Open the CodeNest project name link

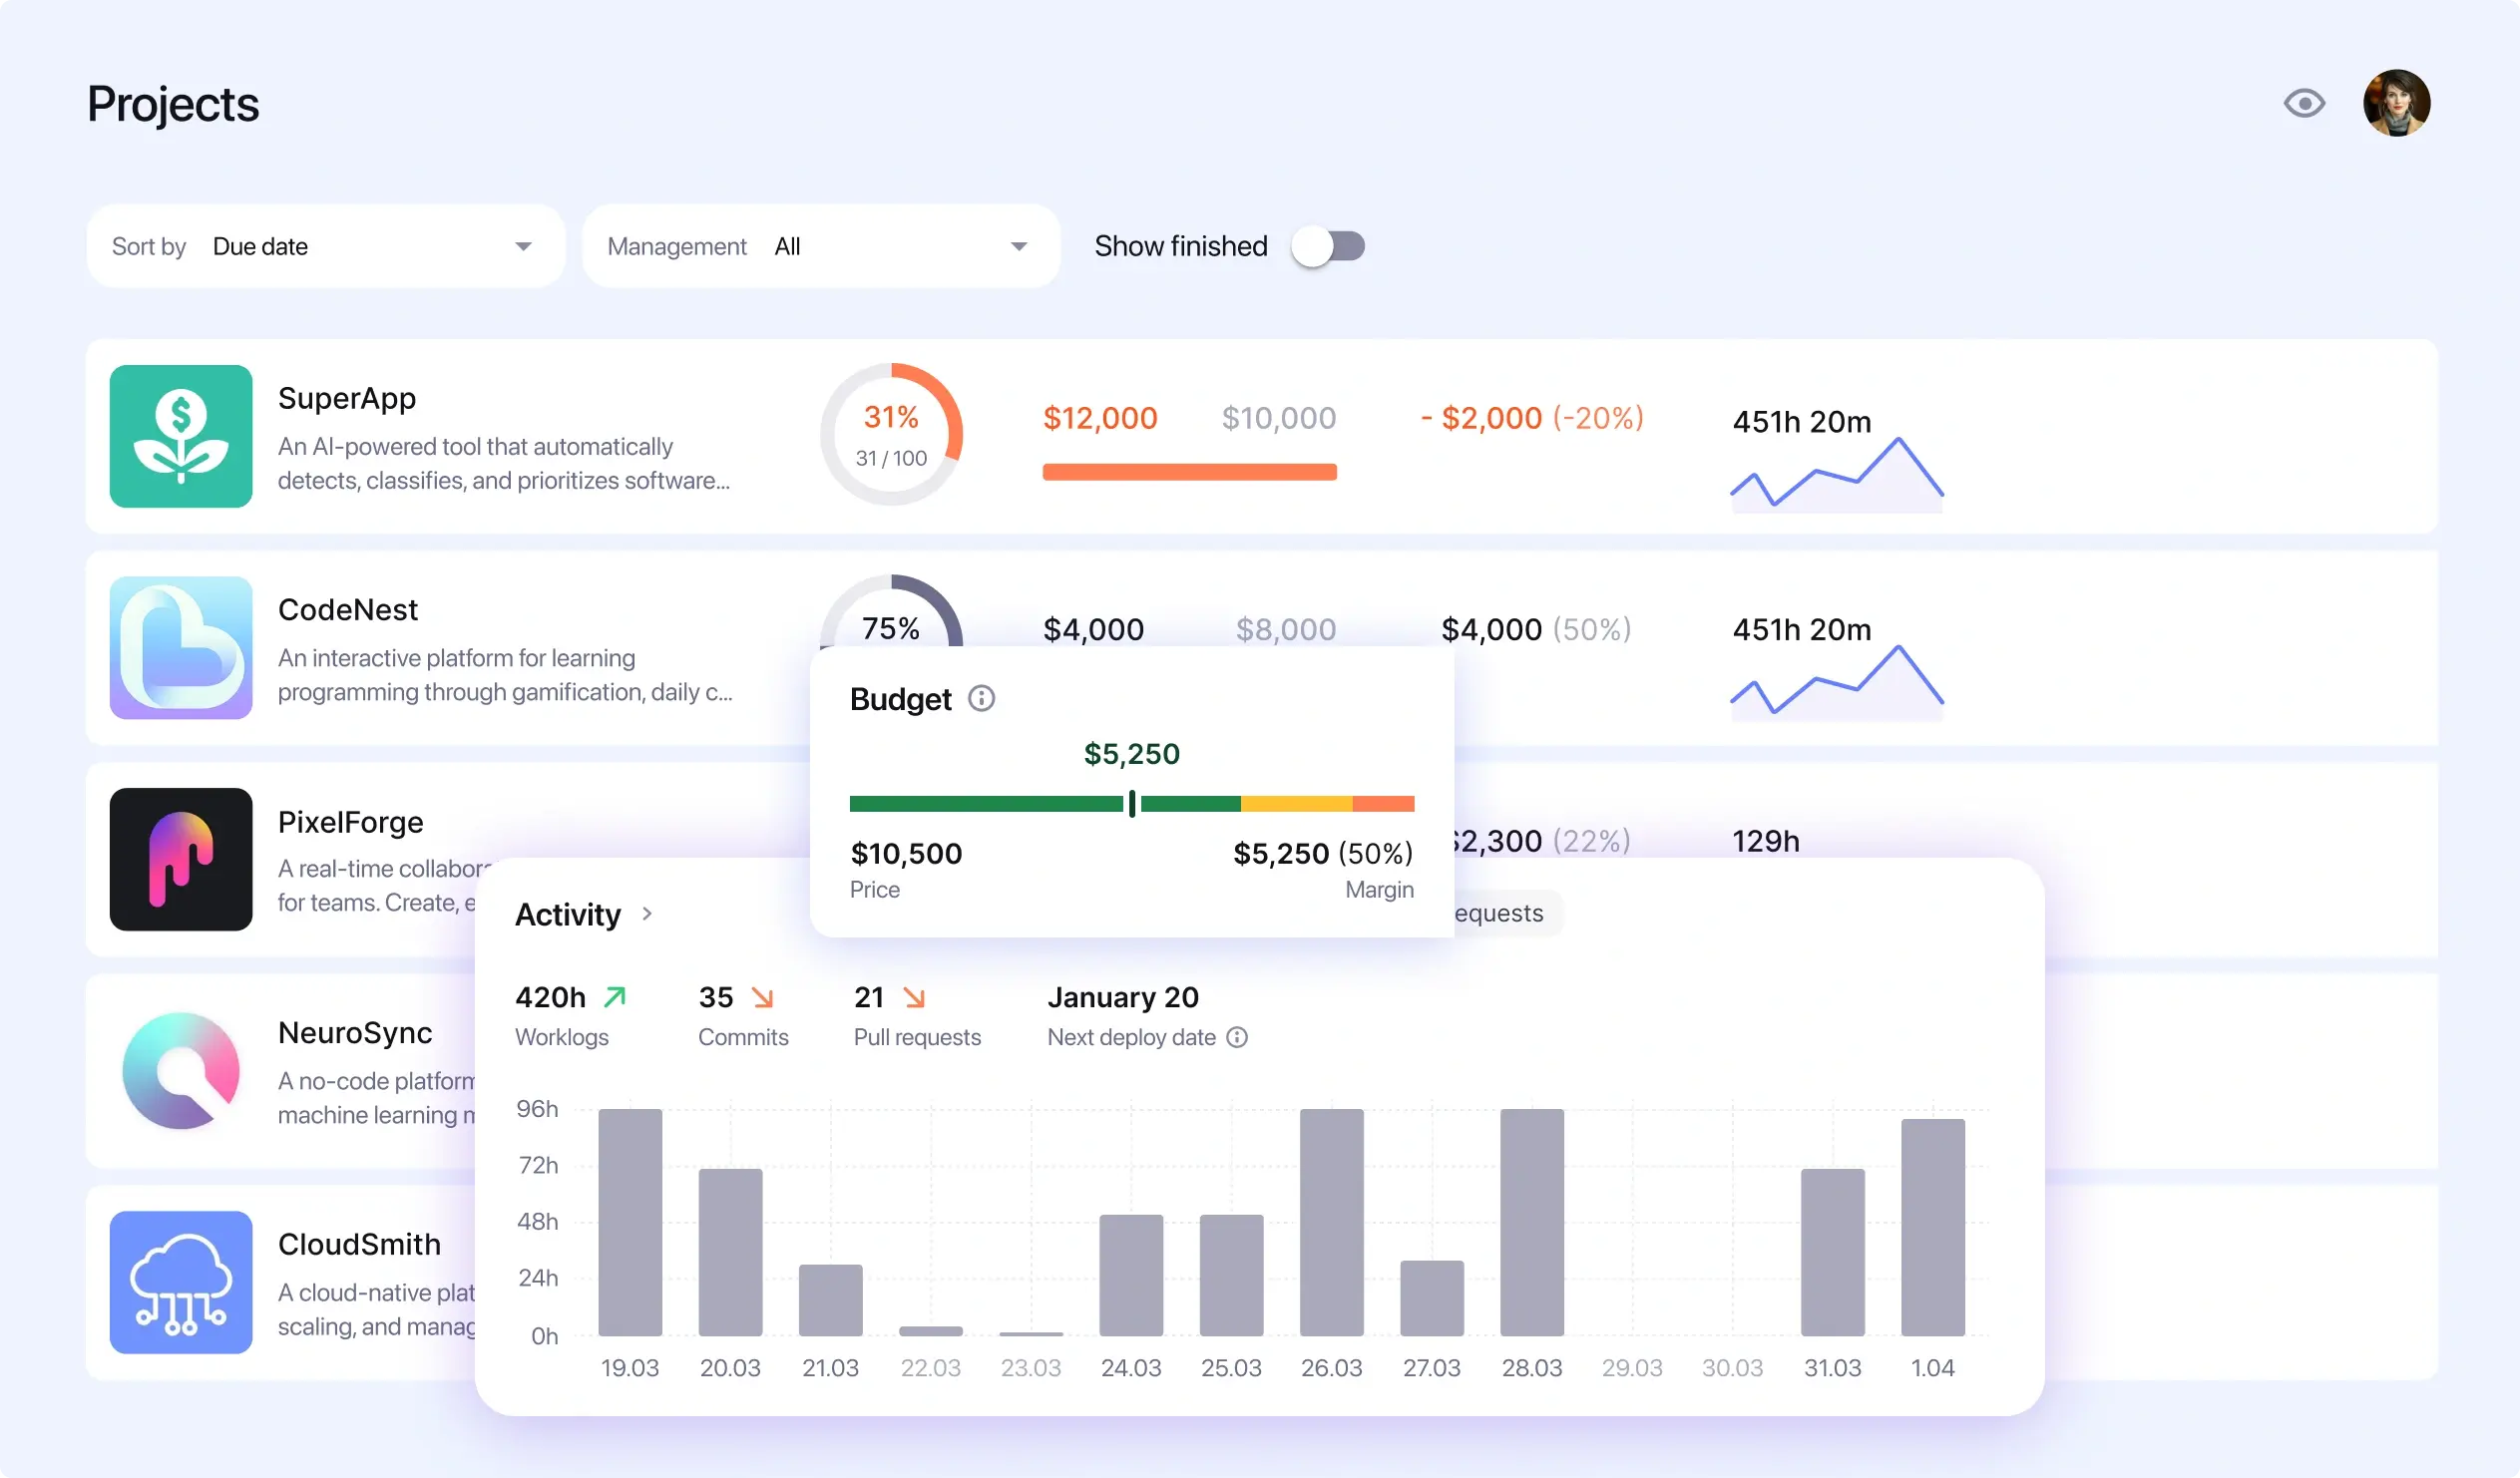[x=347, y=609]
